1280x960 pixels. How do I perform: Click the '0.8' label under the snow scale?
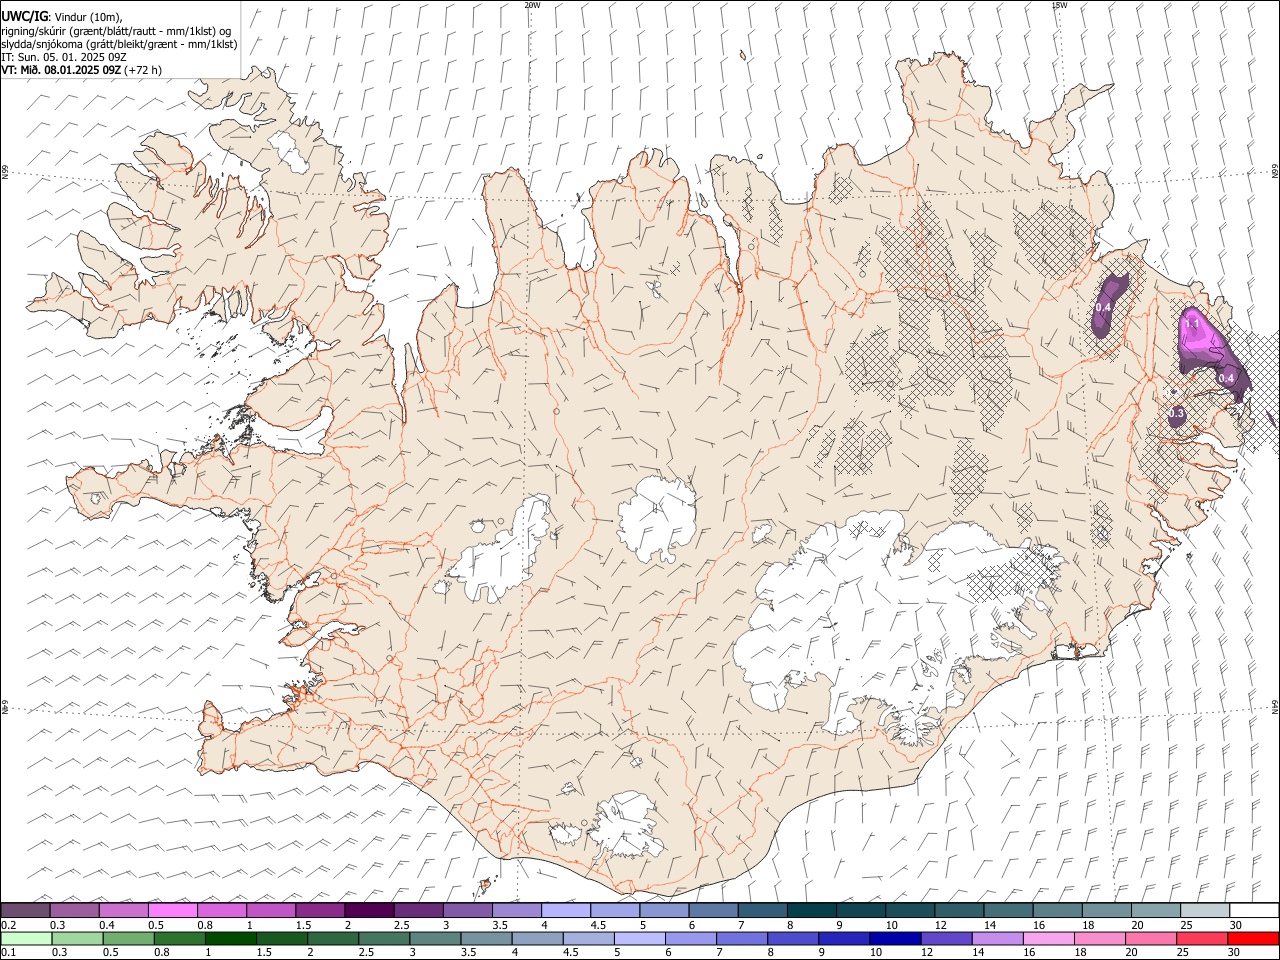point(205,925)
